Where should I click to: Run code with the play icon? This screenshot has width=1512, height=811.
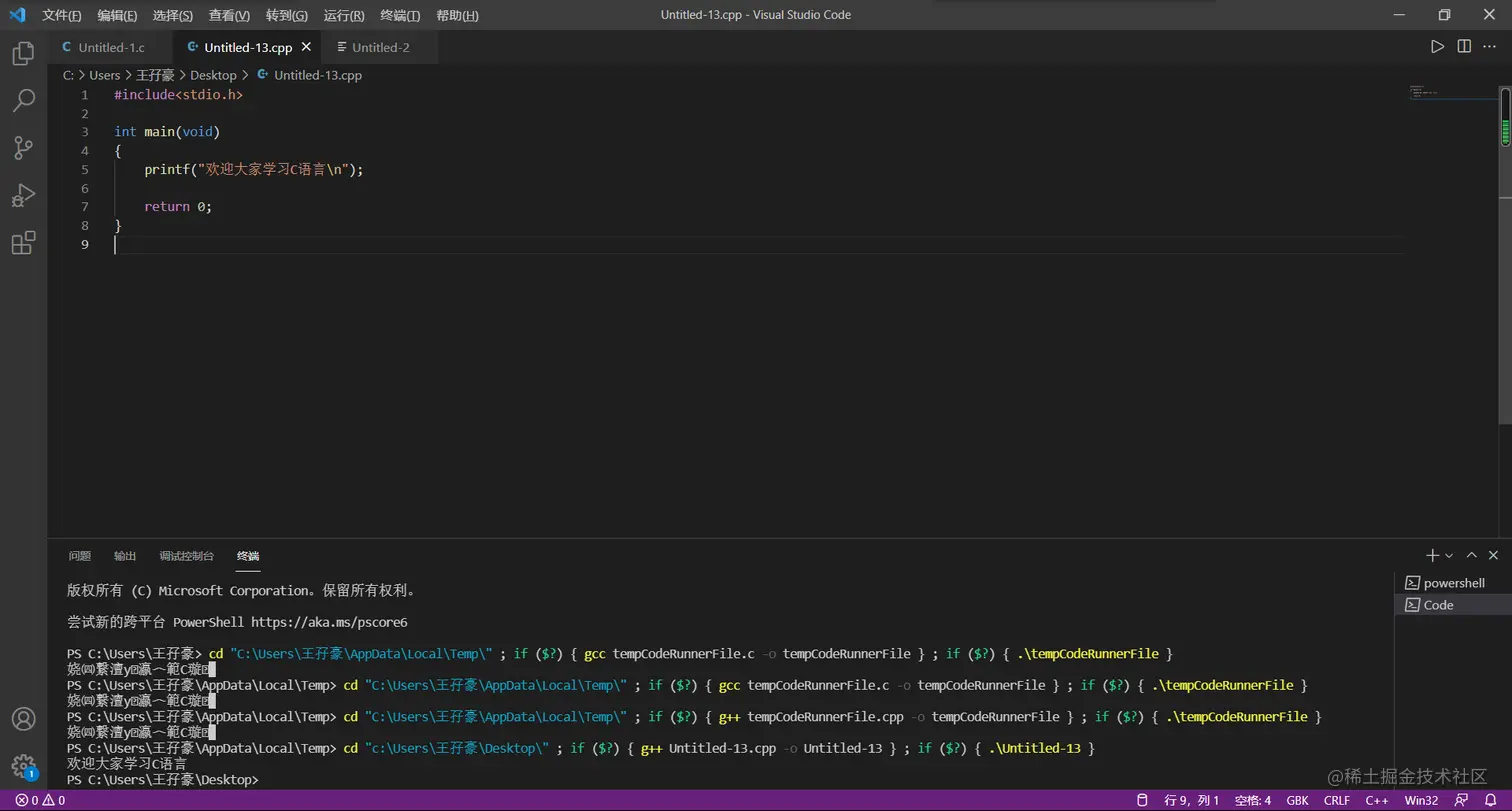click(x=1437, y=46)
